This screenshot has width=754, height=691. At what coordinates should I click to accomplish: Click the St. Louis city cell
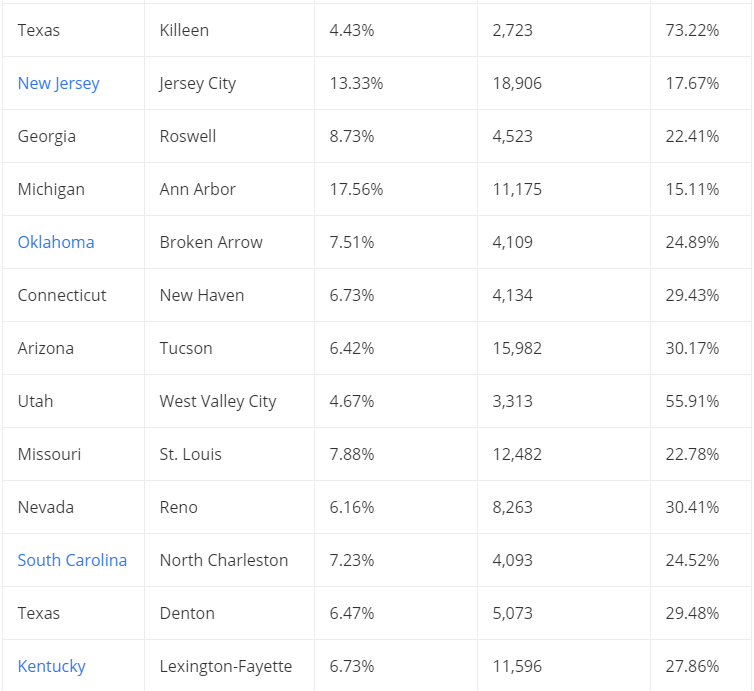pos(190,454)
